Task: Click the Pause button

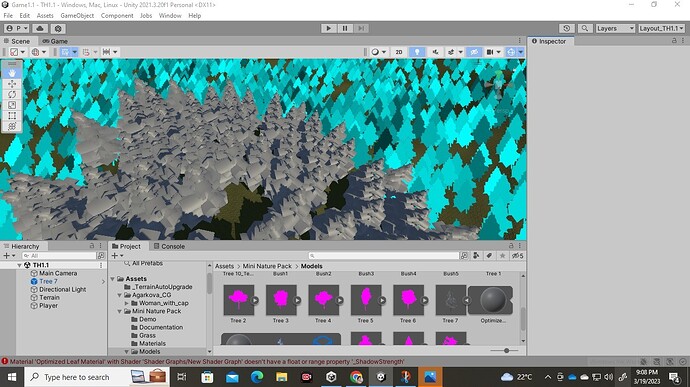Action: (345, 28)
